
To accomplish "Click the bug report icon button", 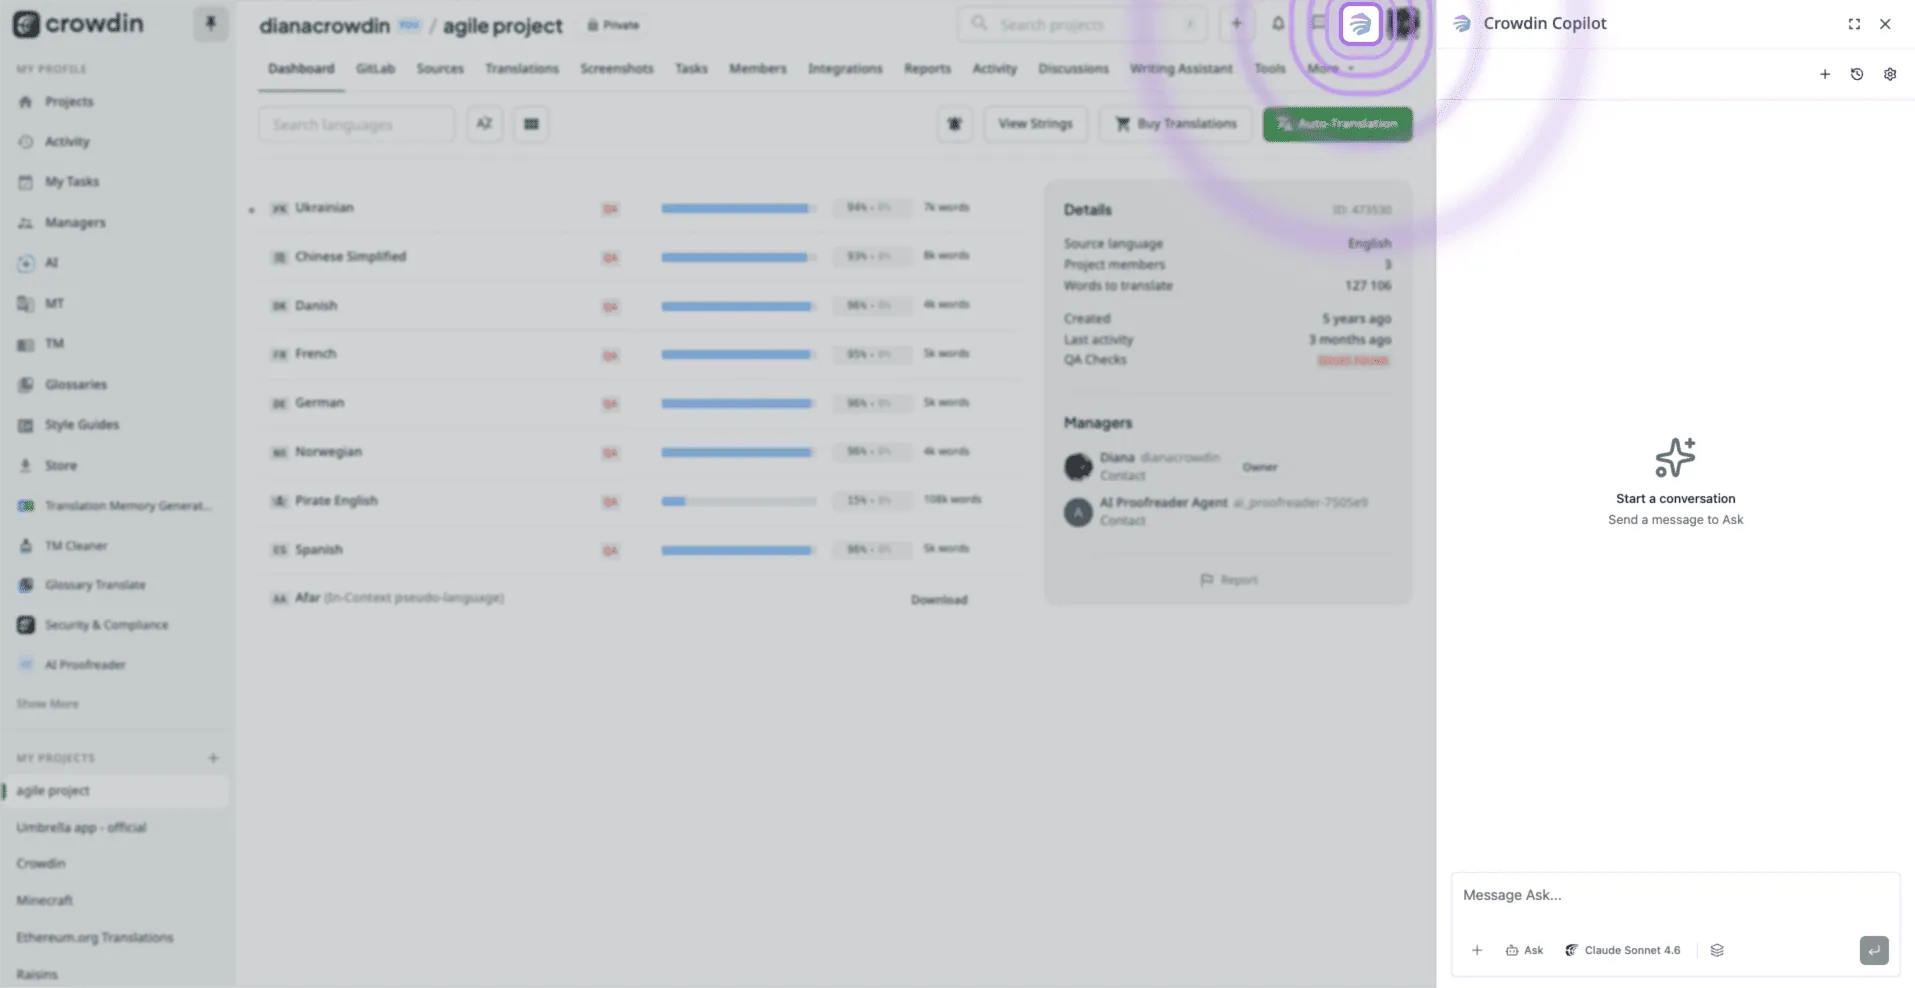I will coord(955,124).
